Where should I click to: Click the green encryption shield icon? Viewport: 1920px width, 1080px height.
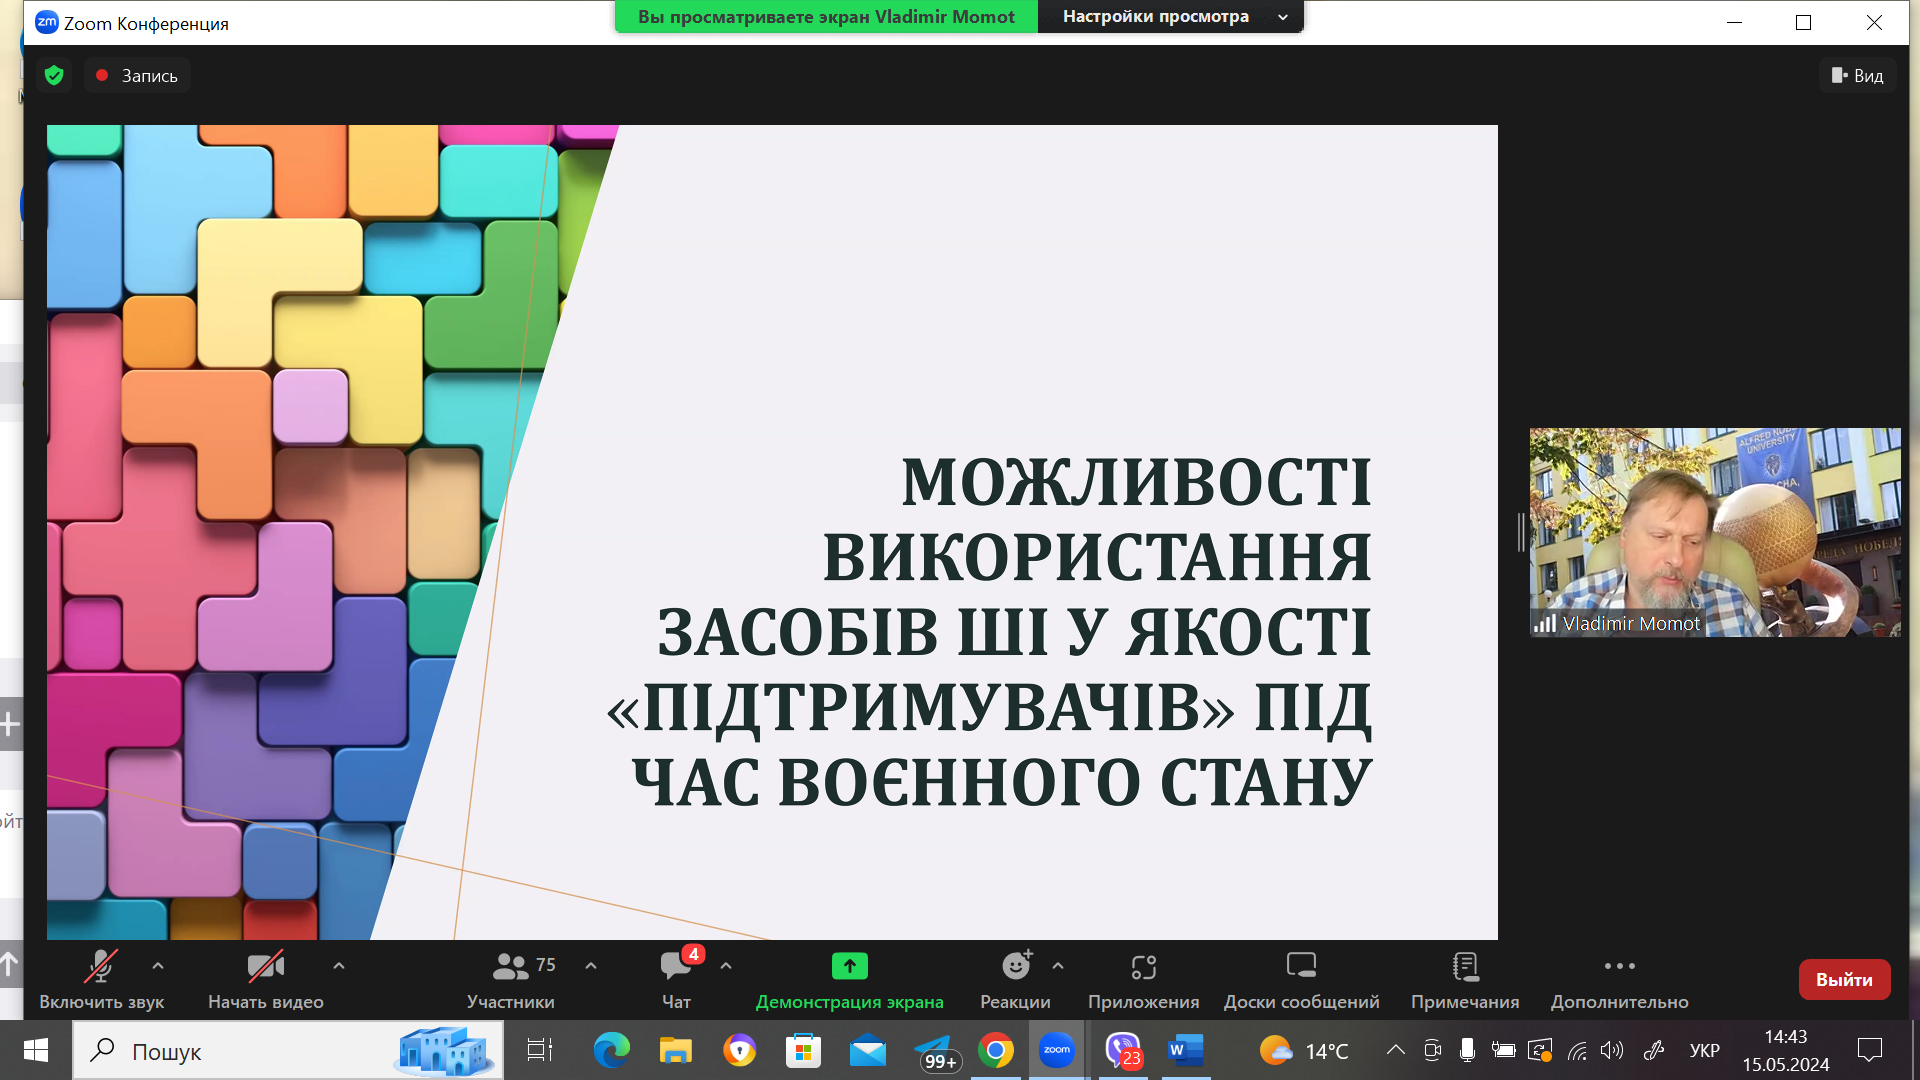click(55, 76)
